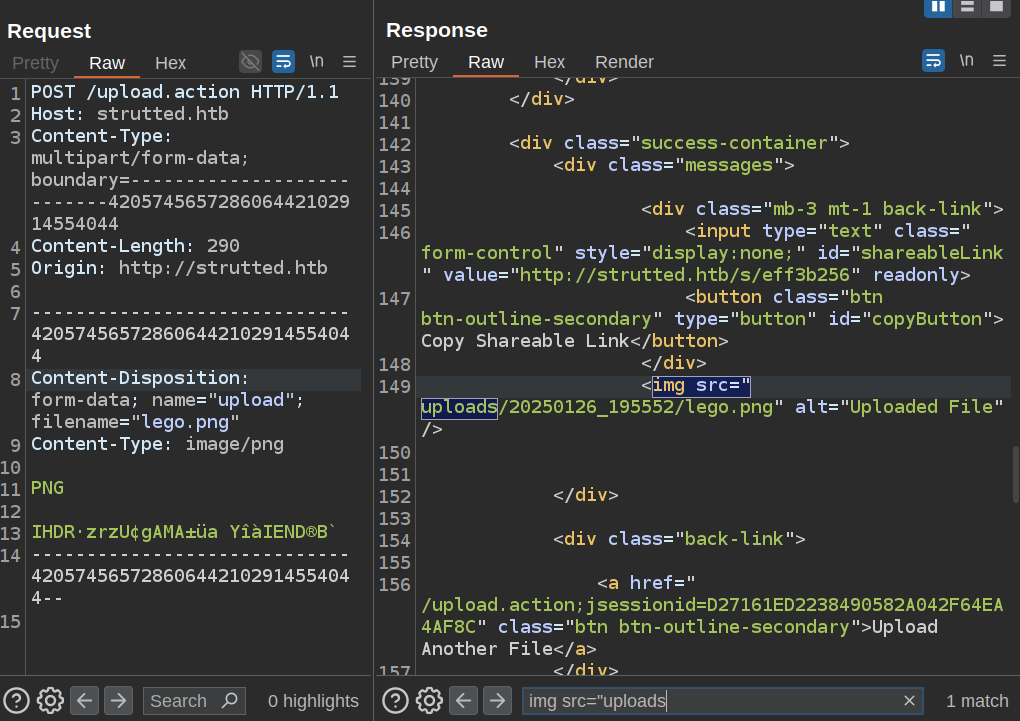Open Request search help icon
This screenshot has width=1020, height=721.
pos(16,700)
